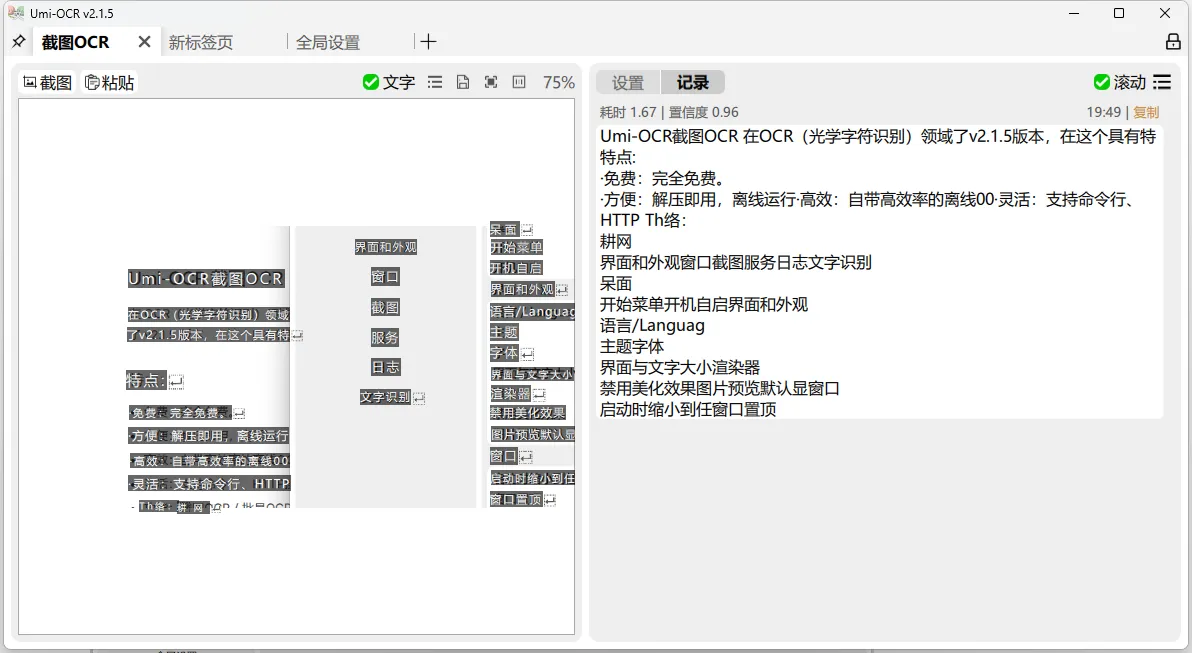
Task: Click the 禁用美化效果 text box in preview
Action: click(x=528, y=413)
